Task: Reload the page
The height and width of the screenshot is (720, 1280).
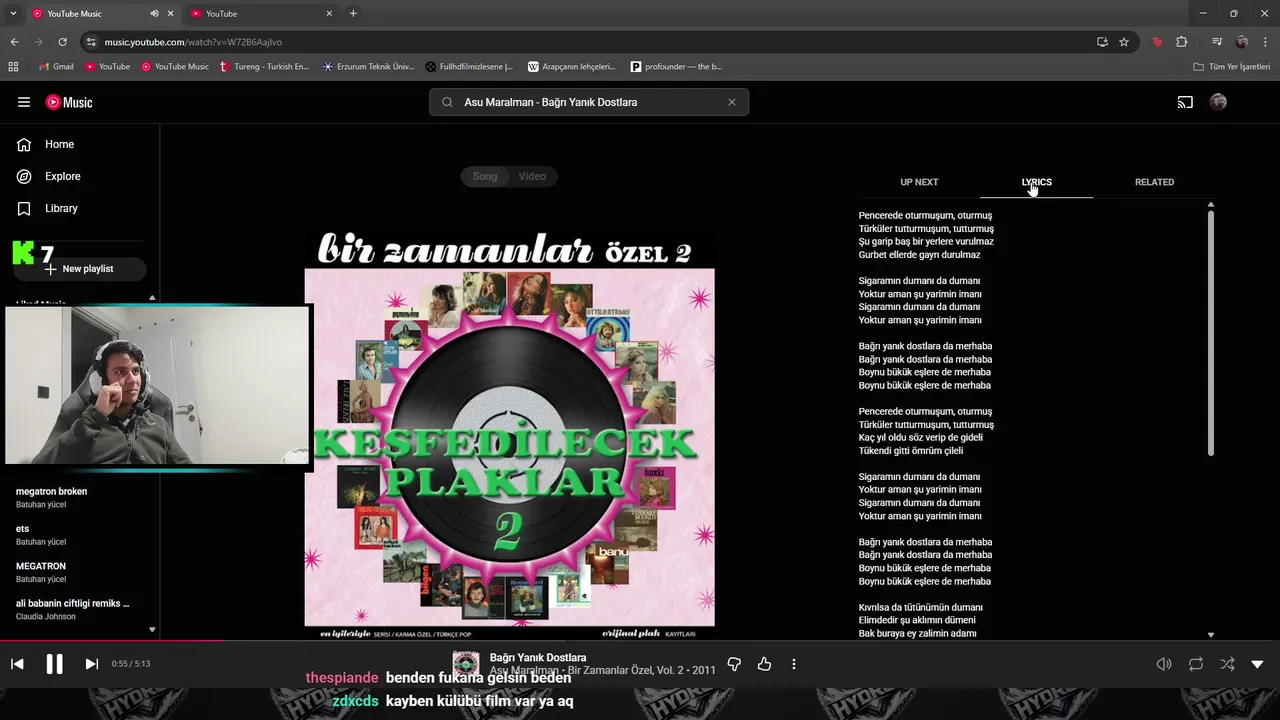Action: [62, 42]
